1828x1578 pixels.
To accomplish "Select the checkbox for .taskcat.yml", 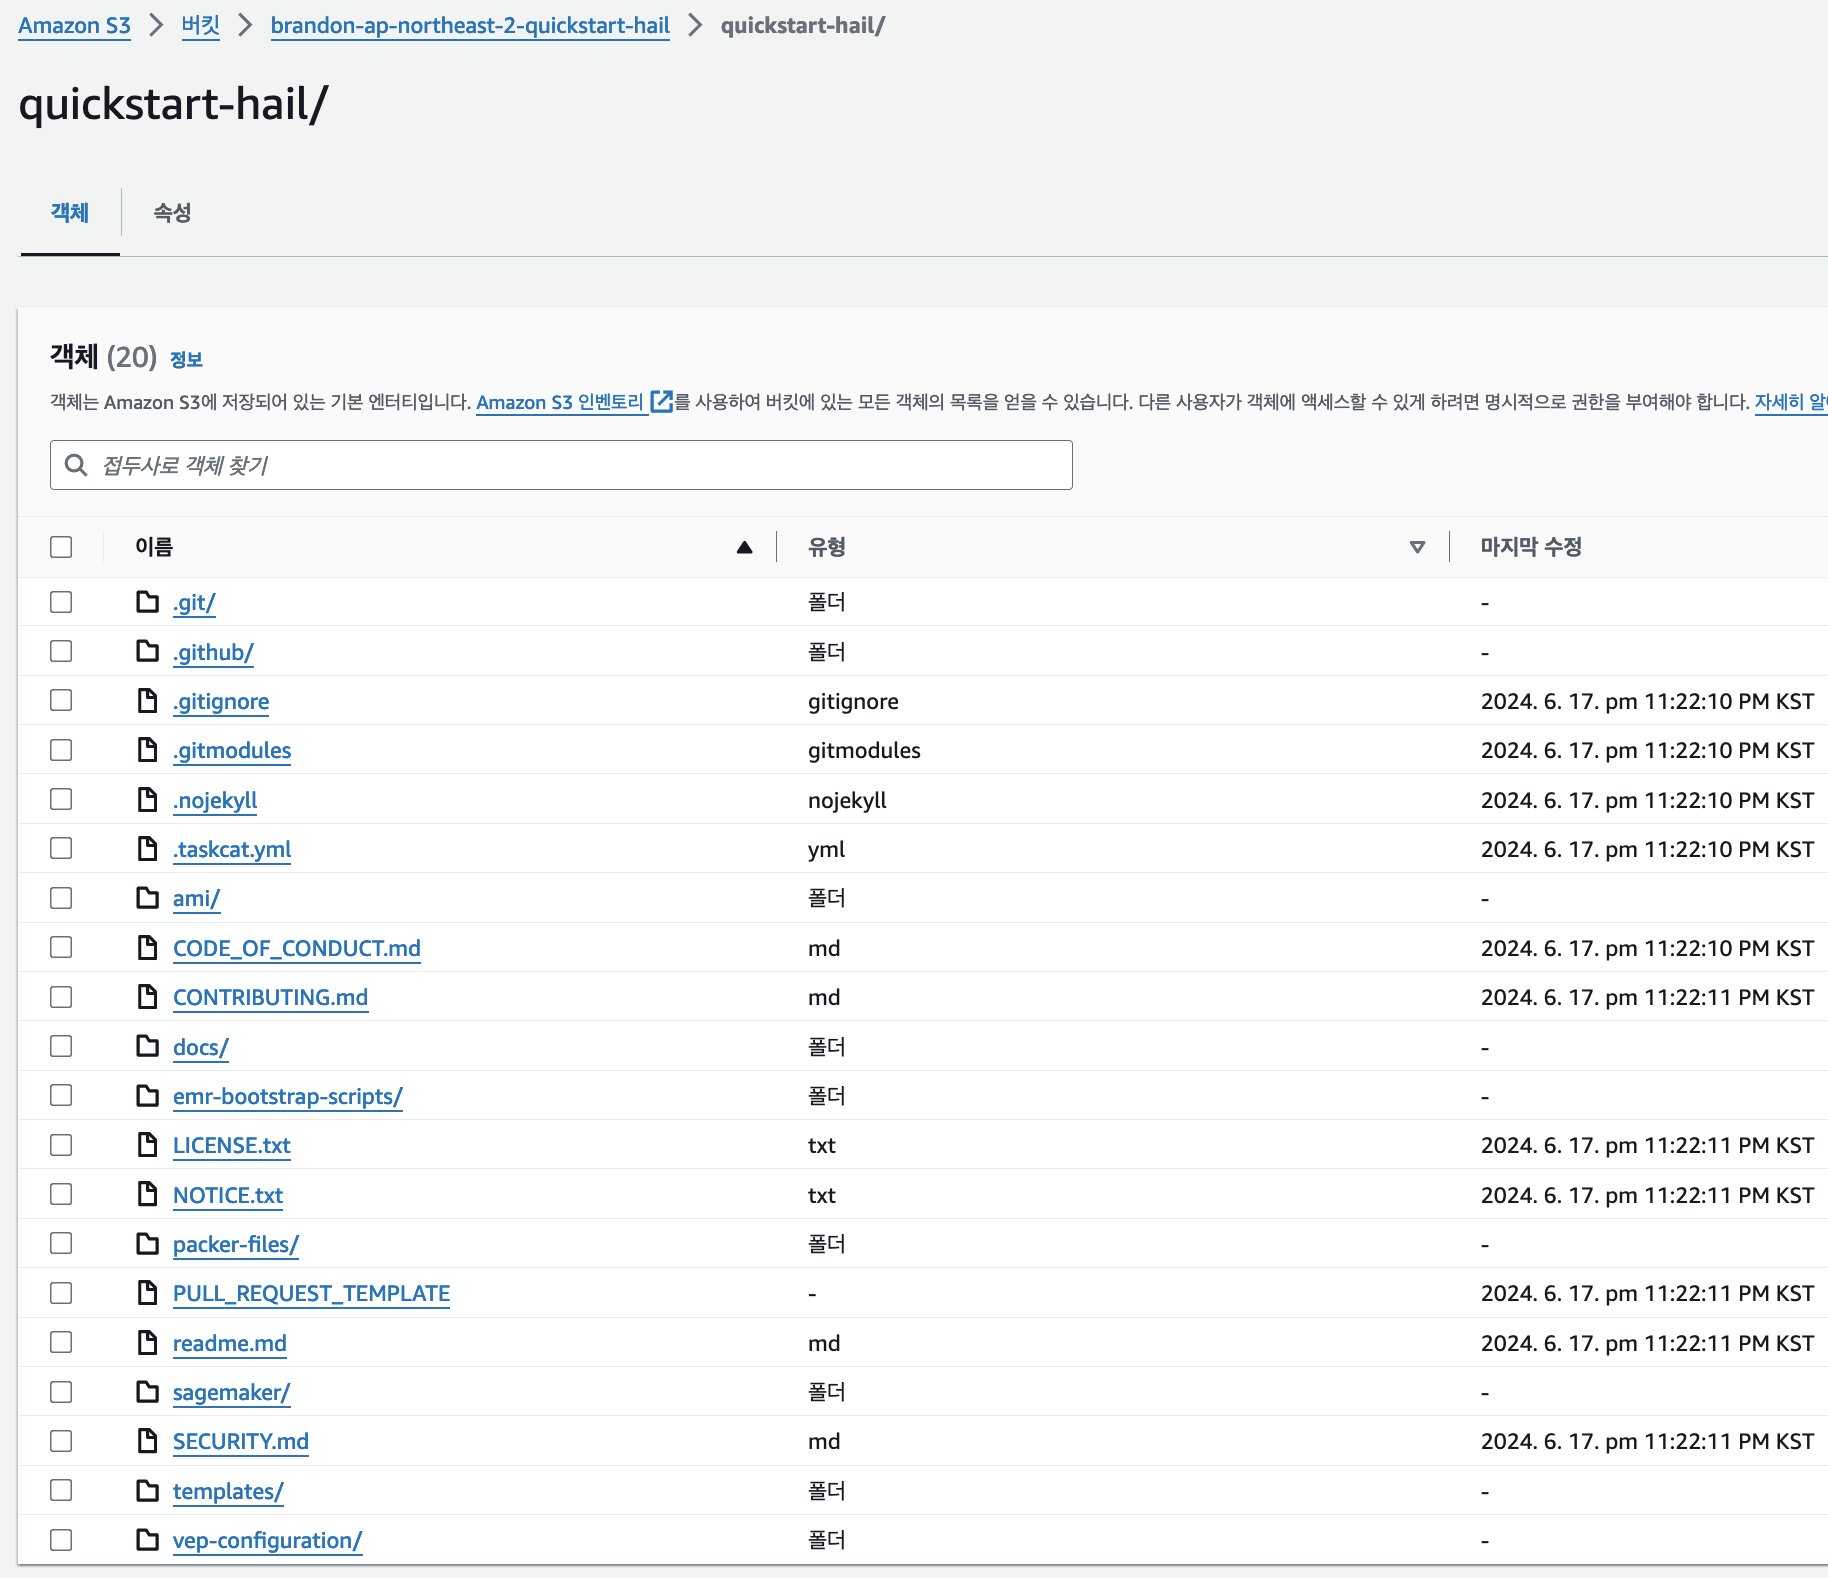I will tap(61, 848).
